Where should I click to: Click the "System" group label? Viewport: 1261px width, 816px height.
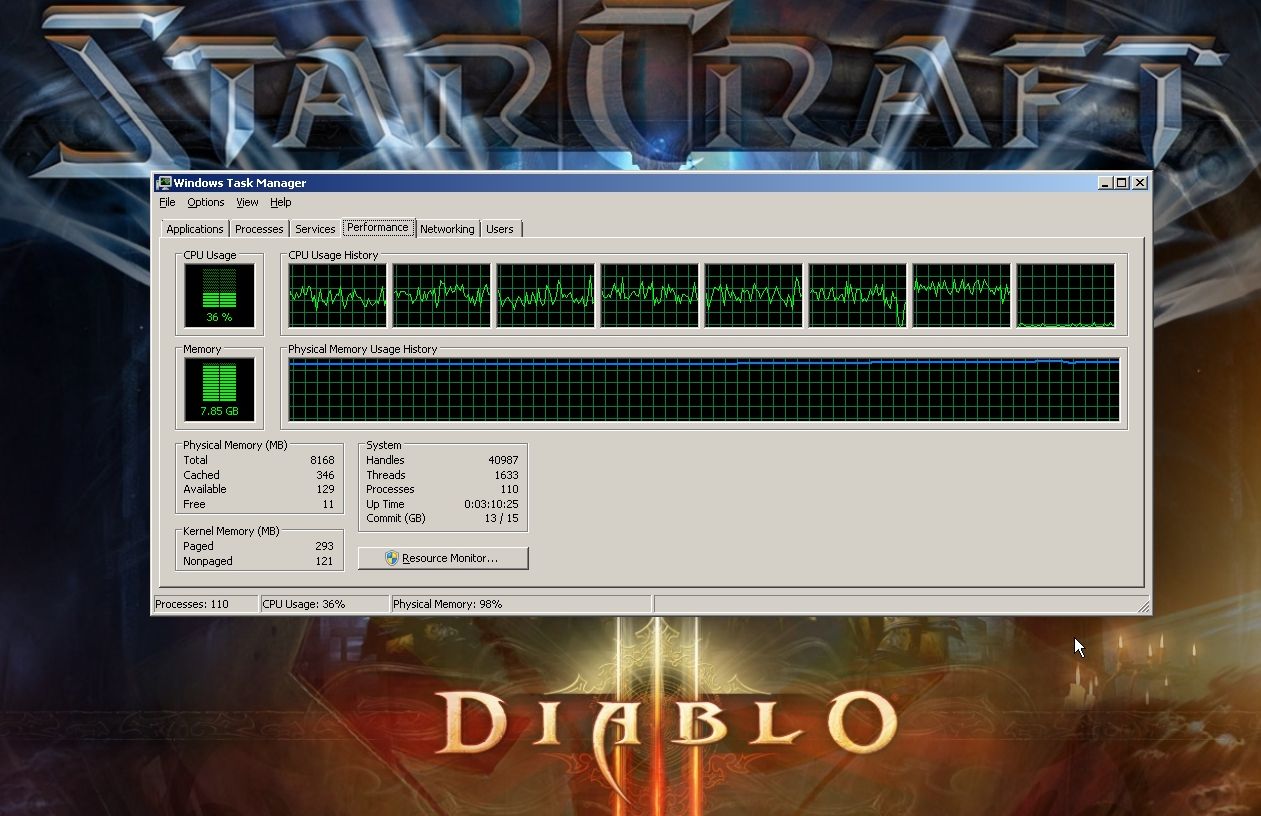(384, 445)
